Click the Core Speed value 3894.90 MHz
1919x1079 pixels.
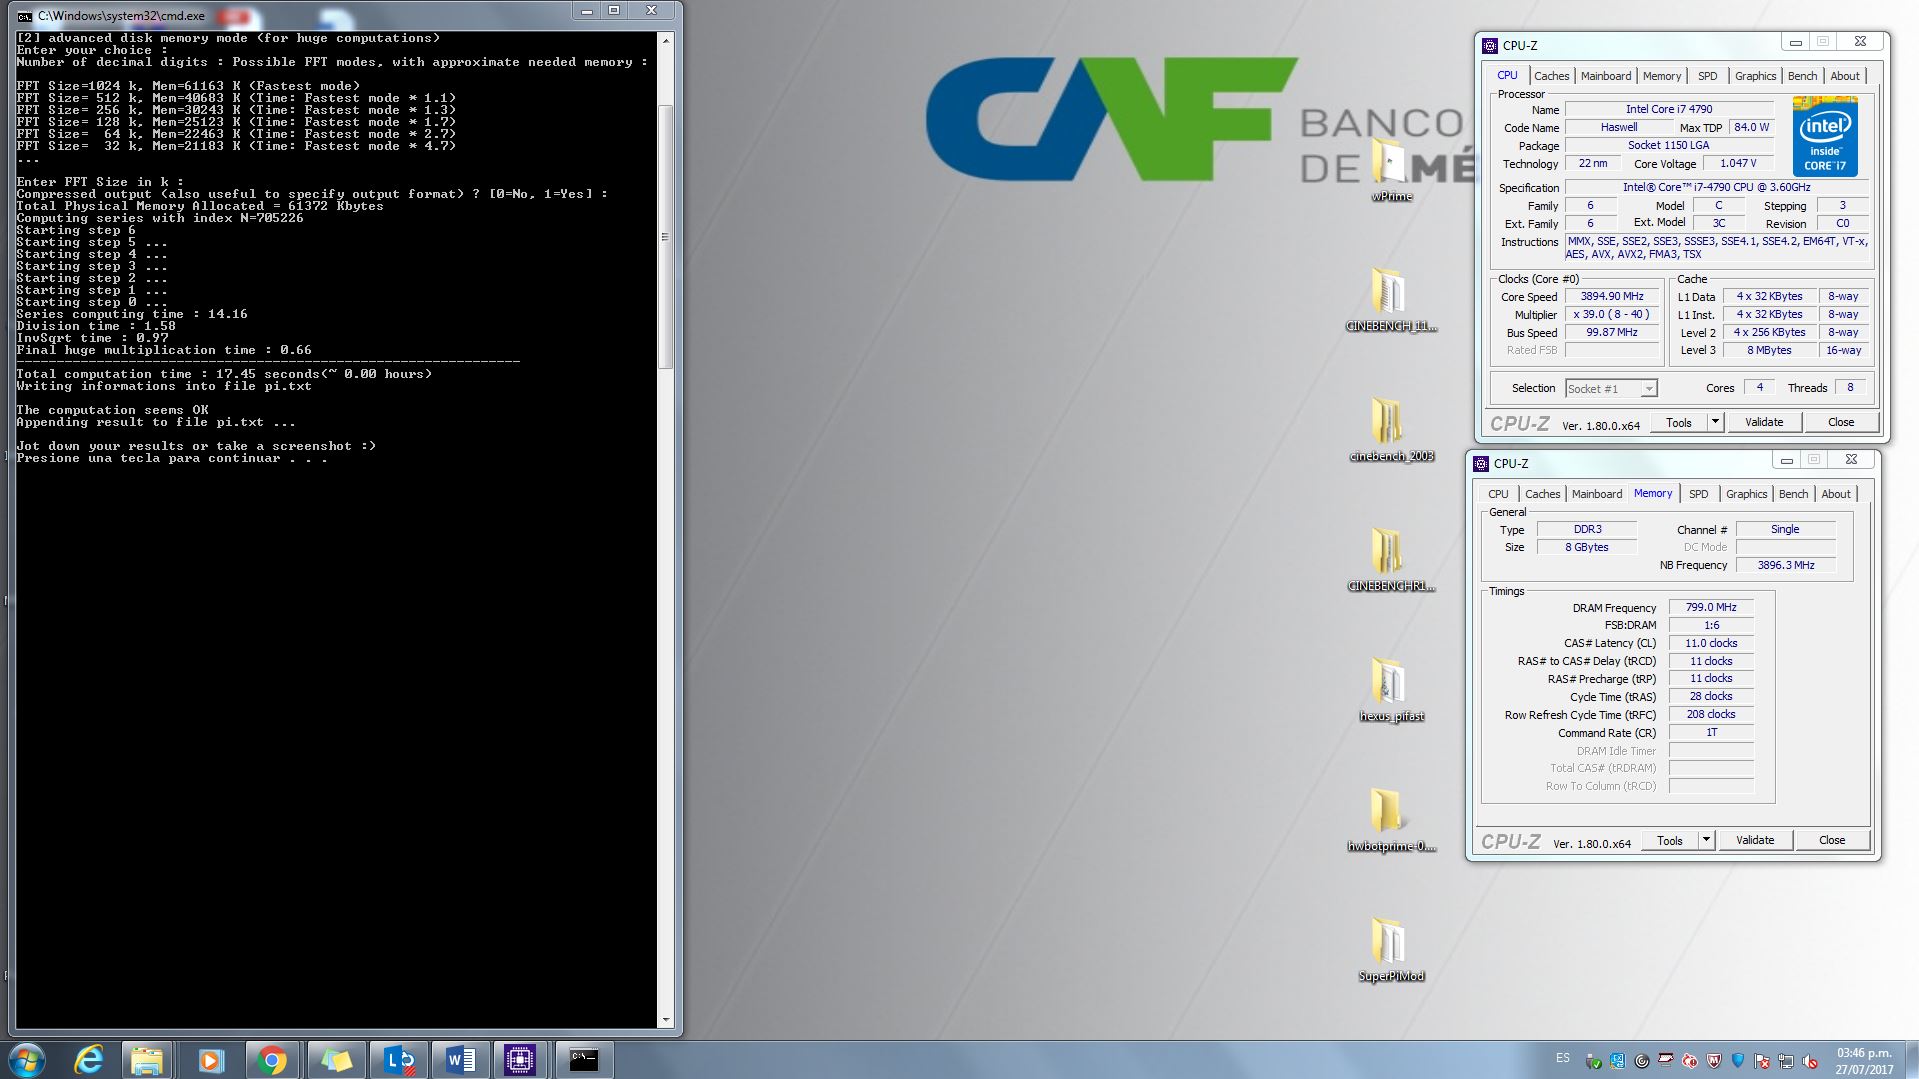1612,297
